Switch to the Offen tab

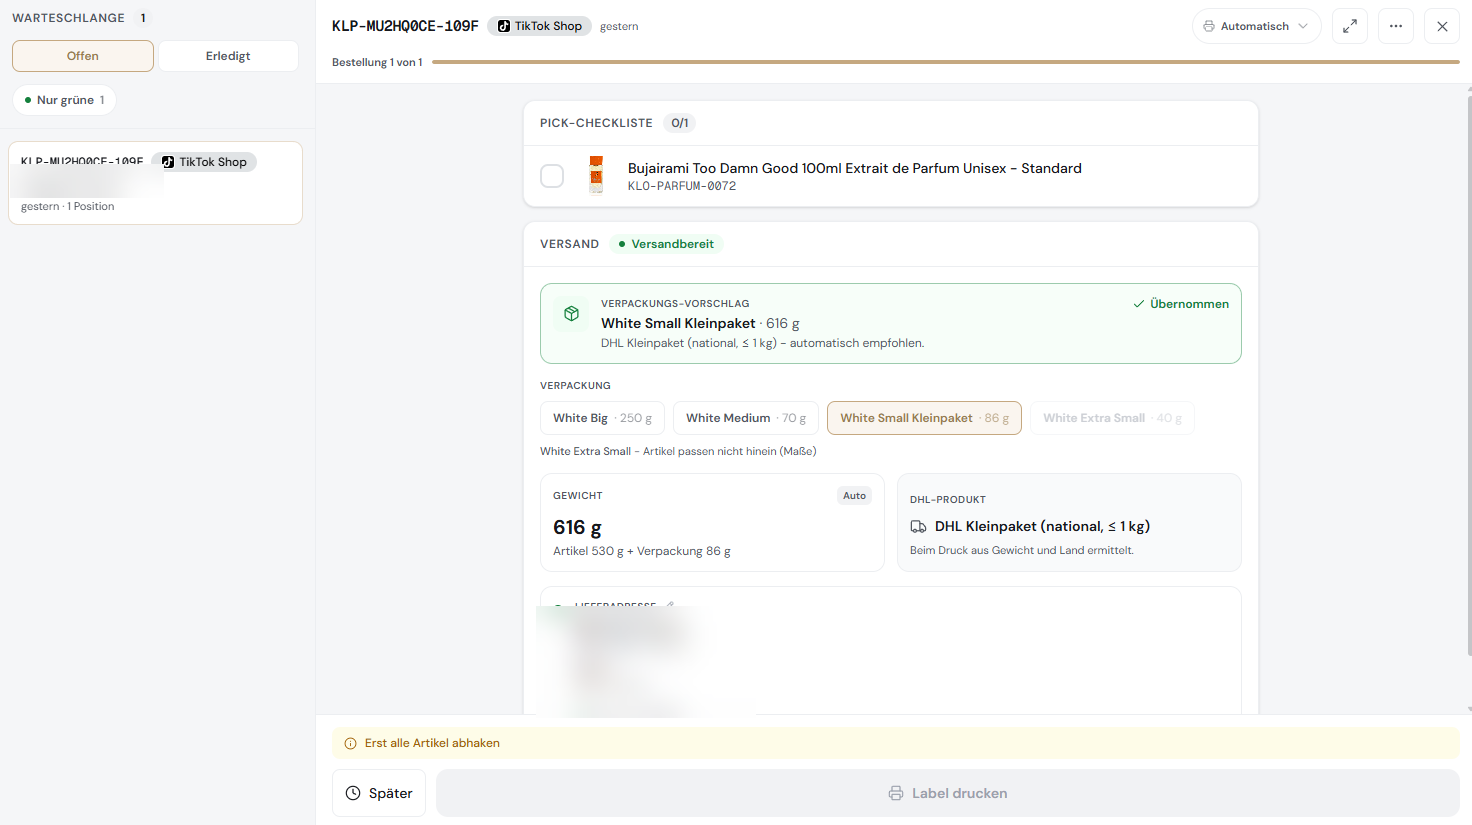click(83, 56)
